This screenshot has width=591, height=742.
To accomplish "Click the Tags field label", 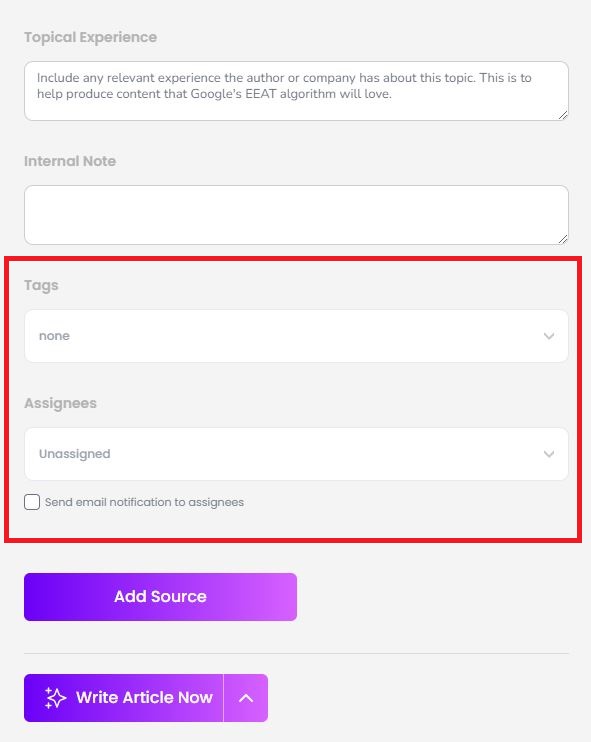I will click(41, 285).
